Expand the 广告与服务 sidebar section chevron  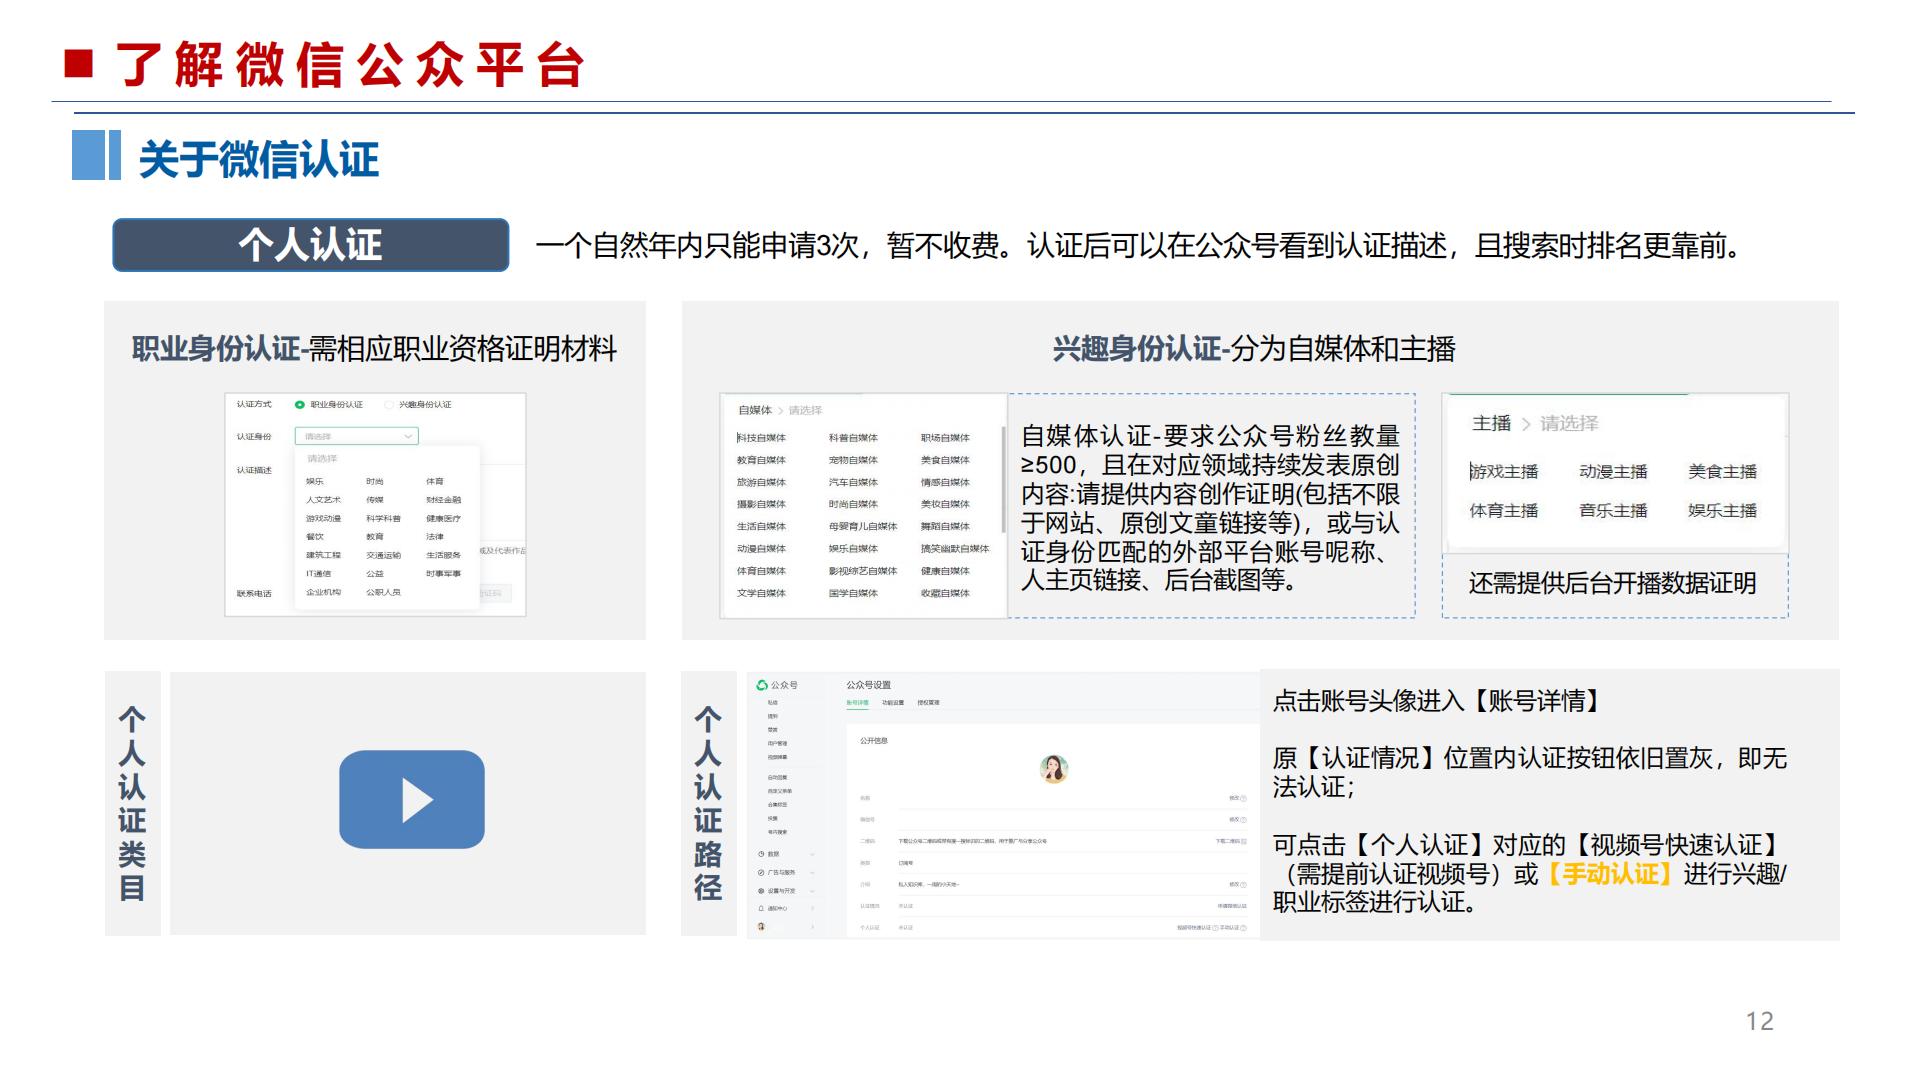click(x=812, y=873)
